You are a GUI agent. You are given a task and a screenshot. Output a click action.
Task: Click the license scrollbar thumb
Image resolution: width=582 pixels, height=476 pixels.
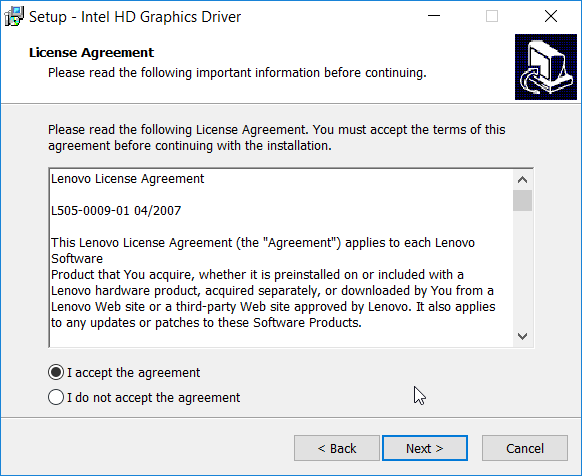tap(522, 200)
